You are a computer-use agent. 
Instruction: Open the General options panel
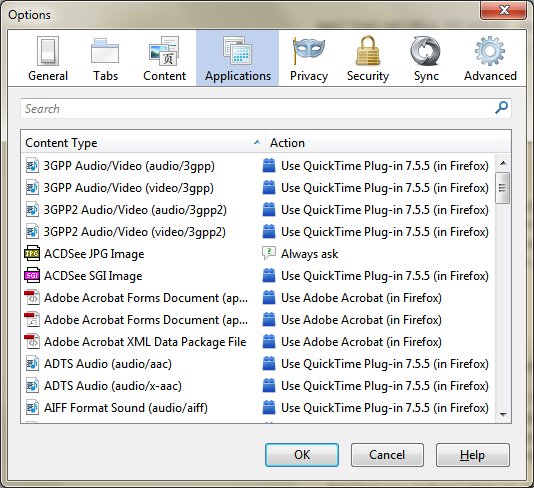tap(48, 58)
